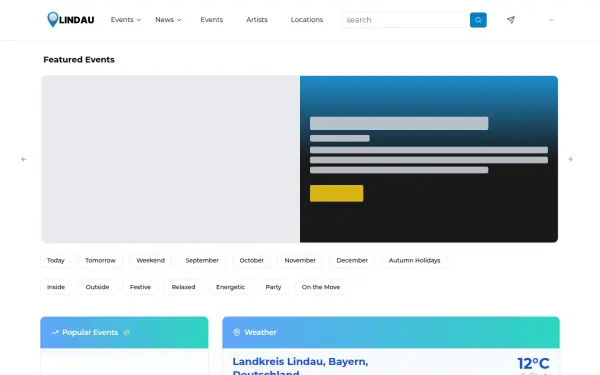Click the Weather panel title
Image resolution: width=600 pixels, height=375 pixels.
260,333
